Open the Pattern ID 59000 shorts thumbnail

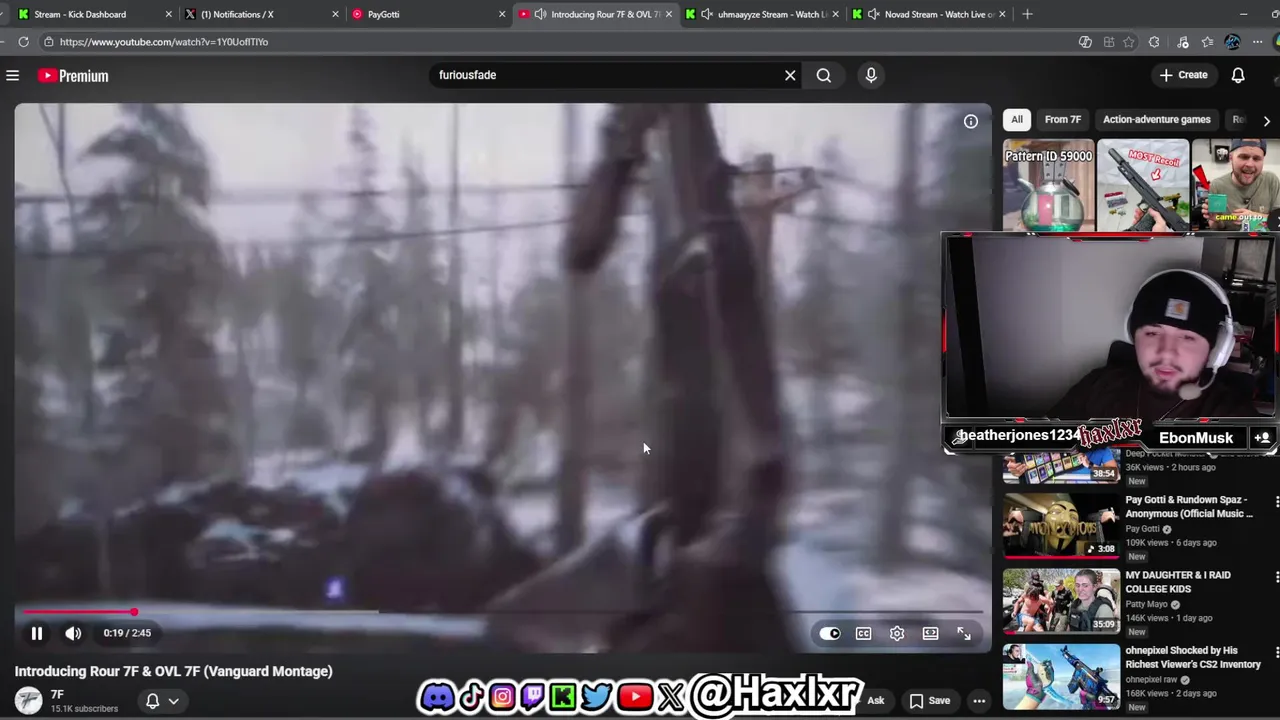pyautogui.click(x=1048, y=186)
